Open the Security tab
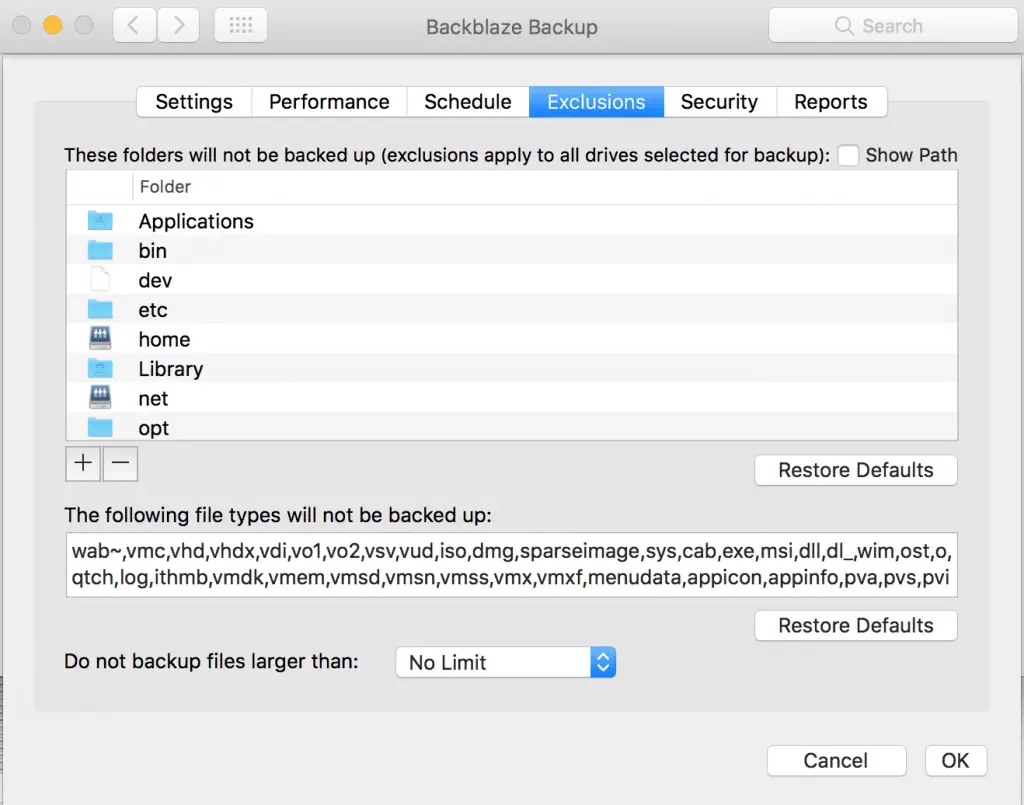This screenshot has height=805, width=1024. tap(719, 102)
